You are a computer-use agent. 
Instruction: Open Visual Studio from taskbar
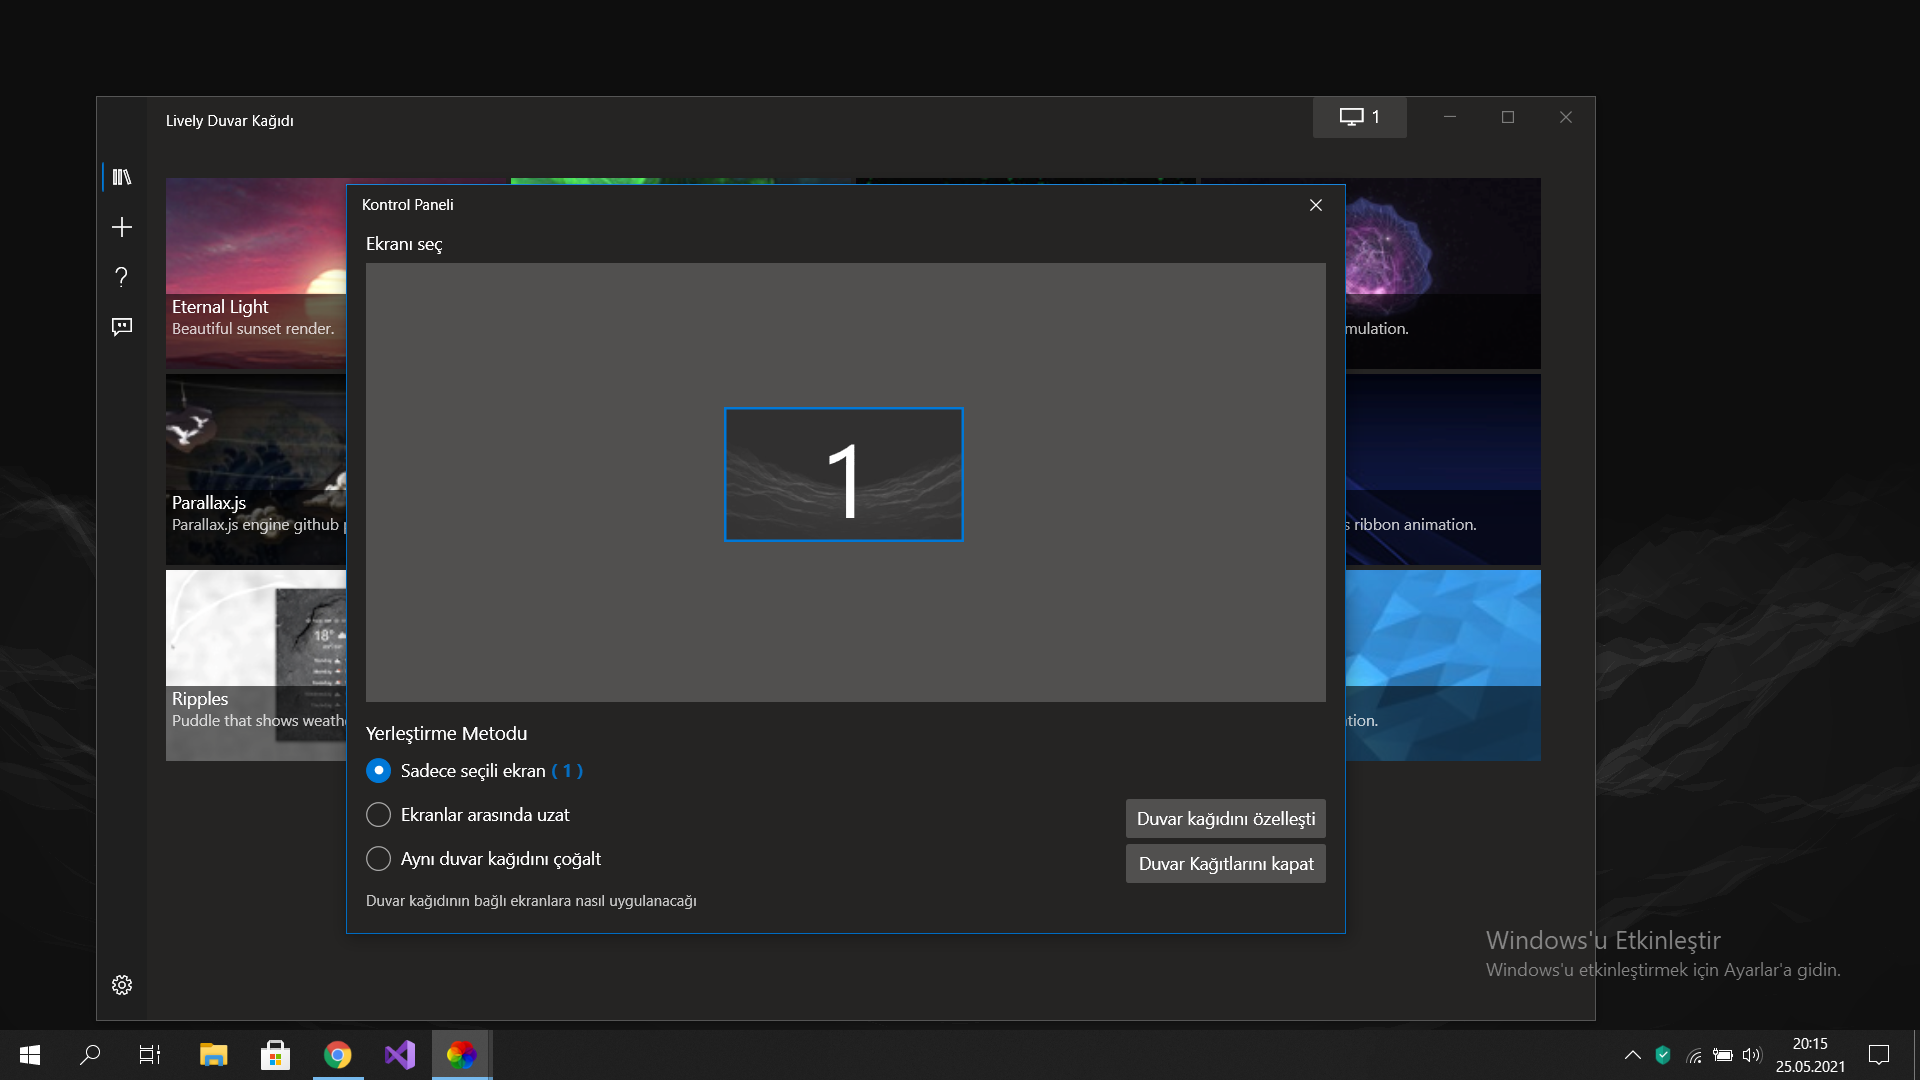point(400,1055)
